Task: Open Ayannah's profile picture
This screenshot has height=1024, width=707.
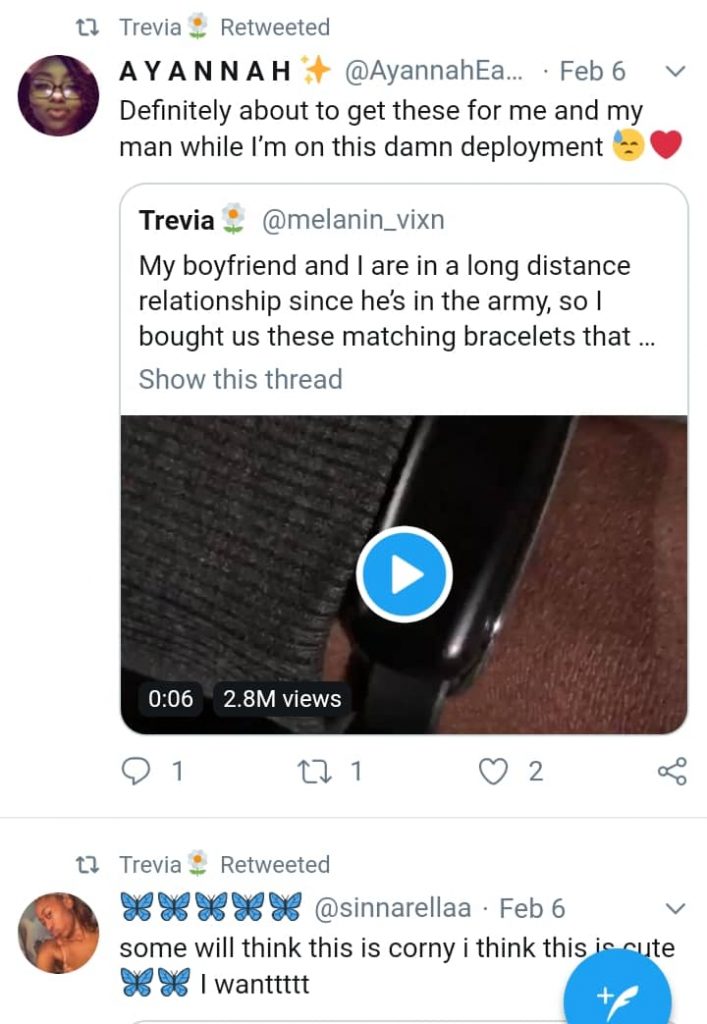Action: coord(58,96)
